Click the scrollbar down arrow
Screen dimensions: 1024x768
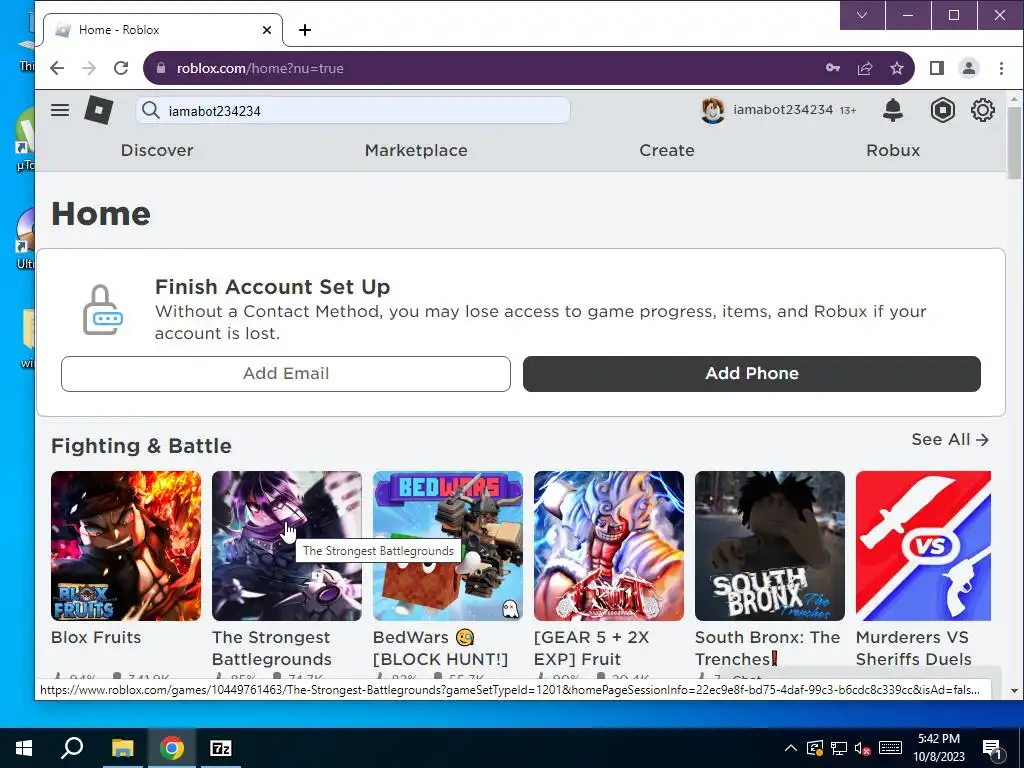click(x=1014, y=691)
